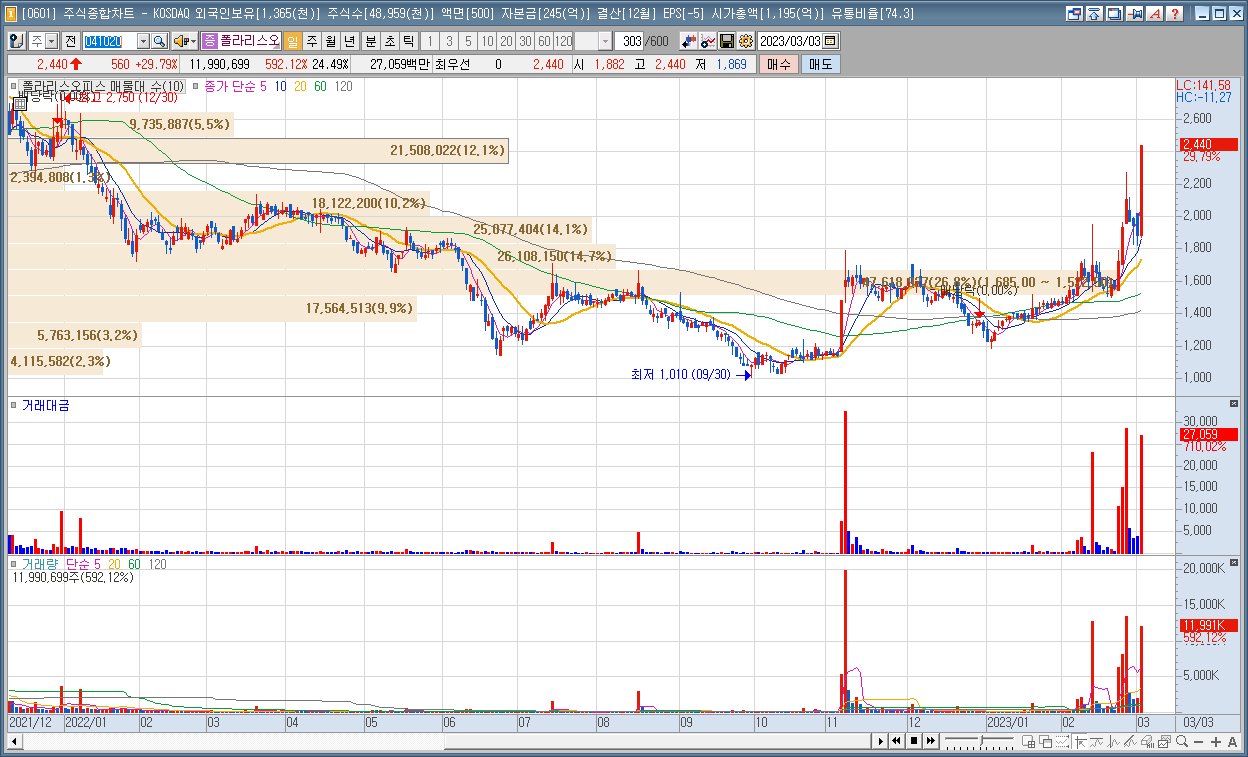Viewport: 1248px width, 757px height.
Task: Click the horizontal scrollbar left arrow
Action: click(x=14, y=741)
